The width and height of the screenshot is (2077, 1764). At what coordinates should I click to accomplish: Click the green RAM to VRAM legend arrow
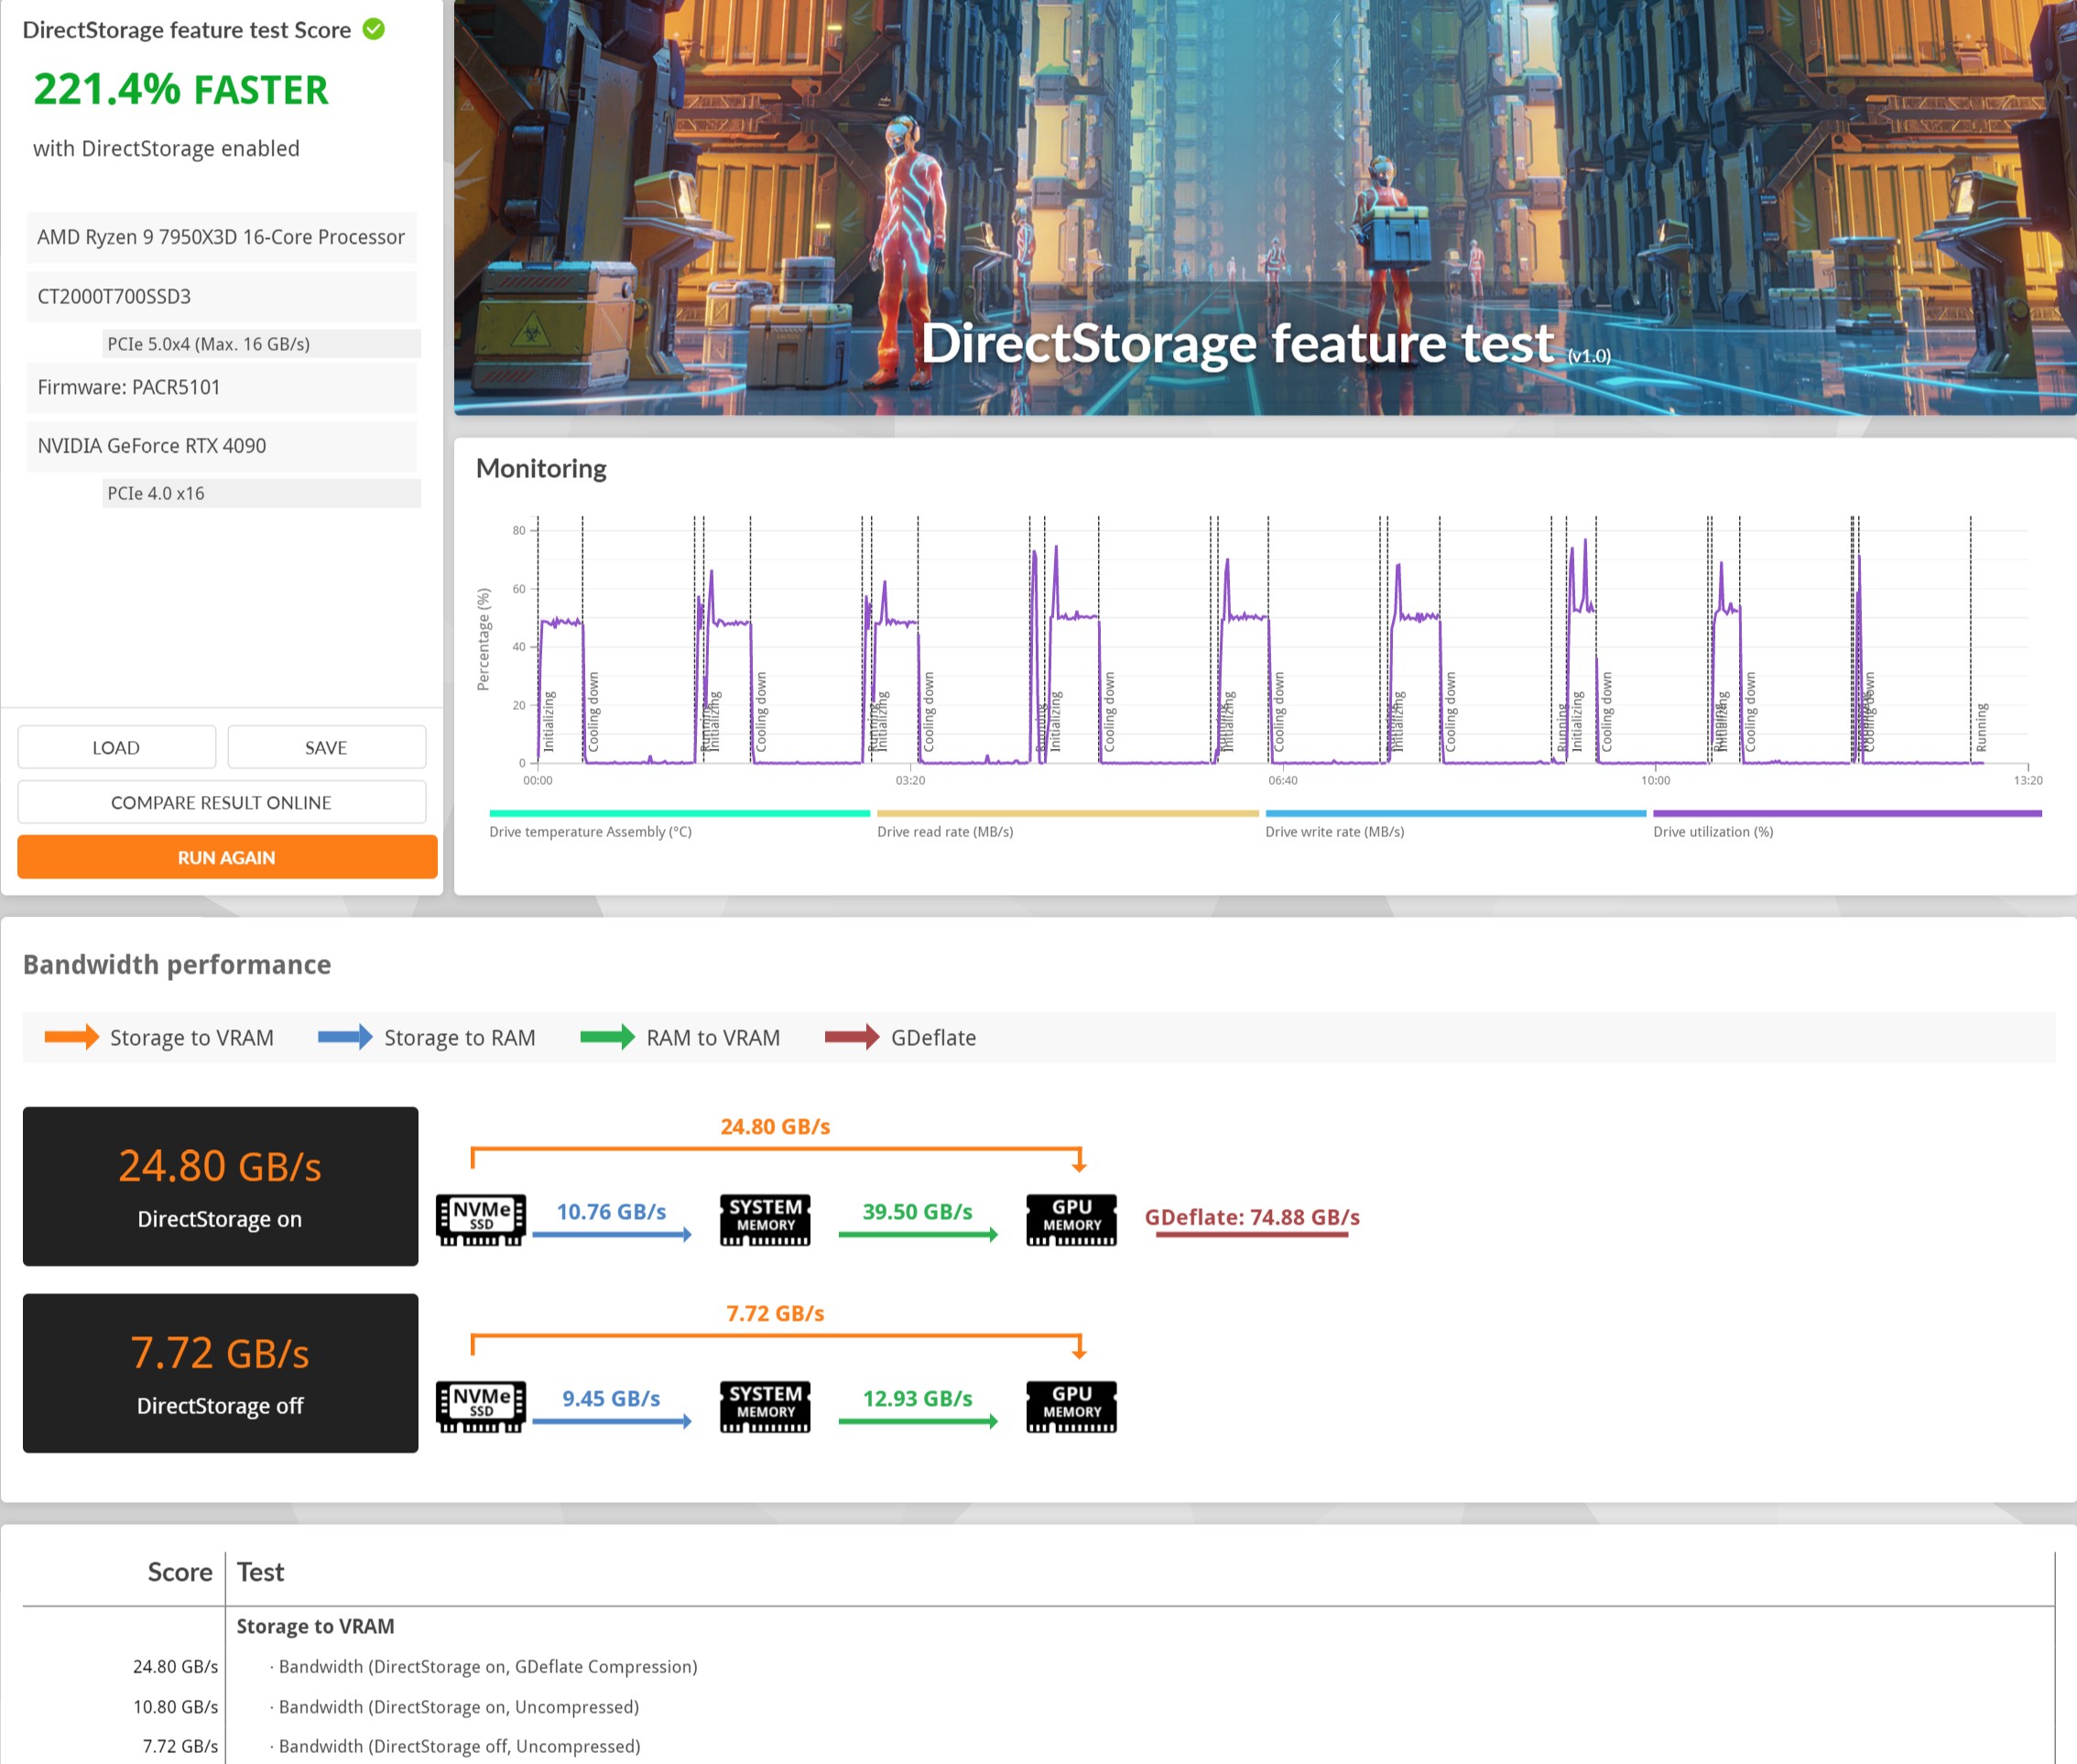pyautogui.click(x=608, y=1037)
